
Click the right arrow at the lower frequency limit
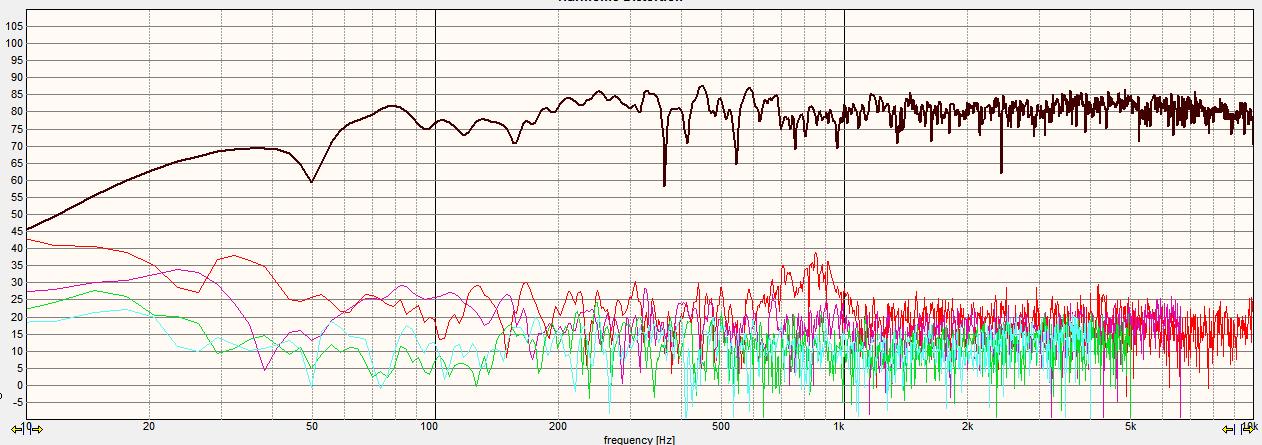pos(37,429)
